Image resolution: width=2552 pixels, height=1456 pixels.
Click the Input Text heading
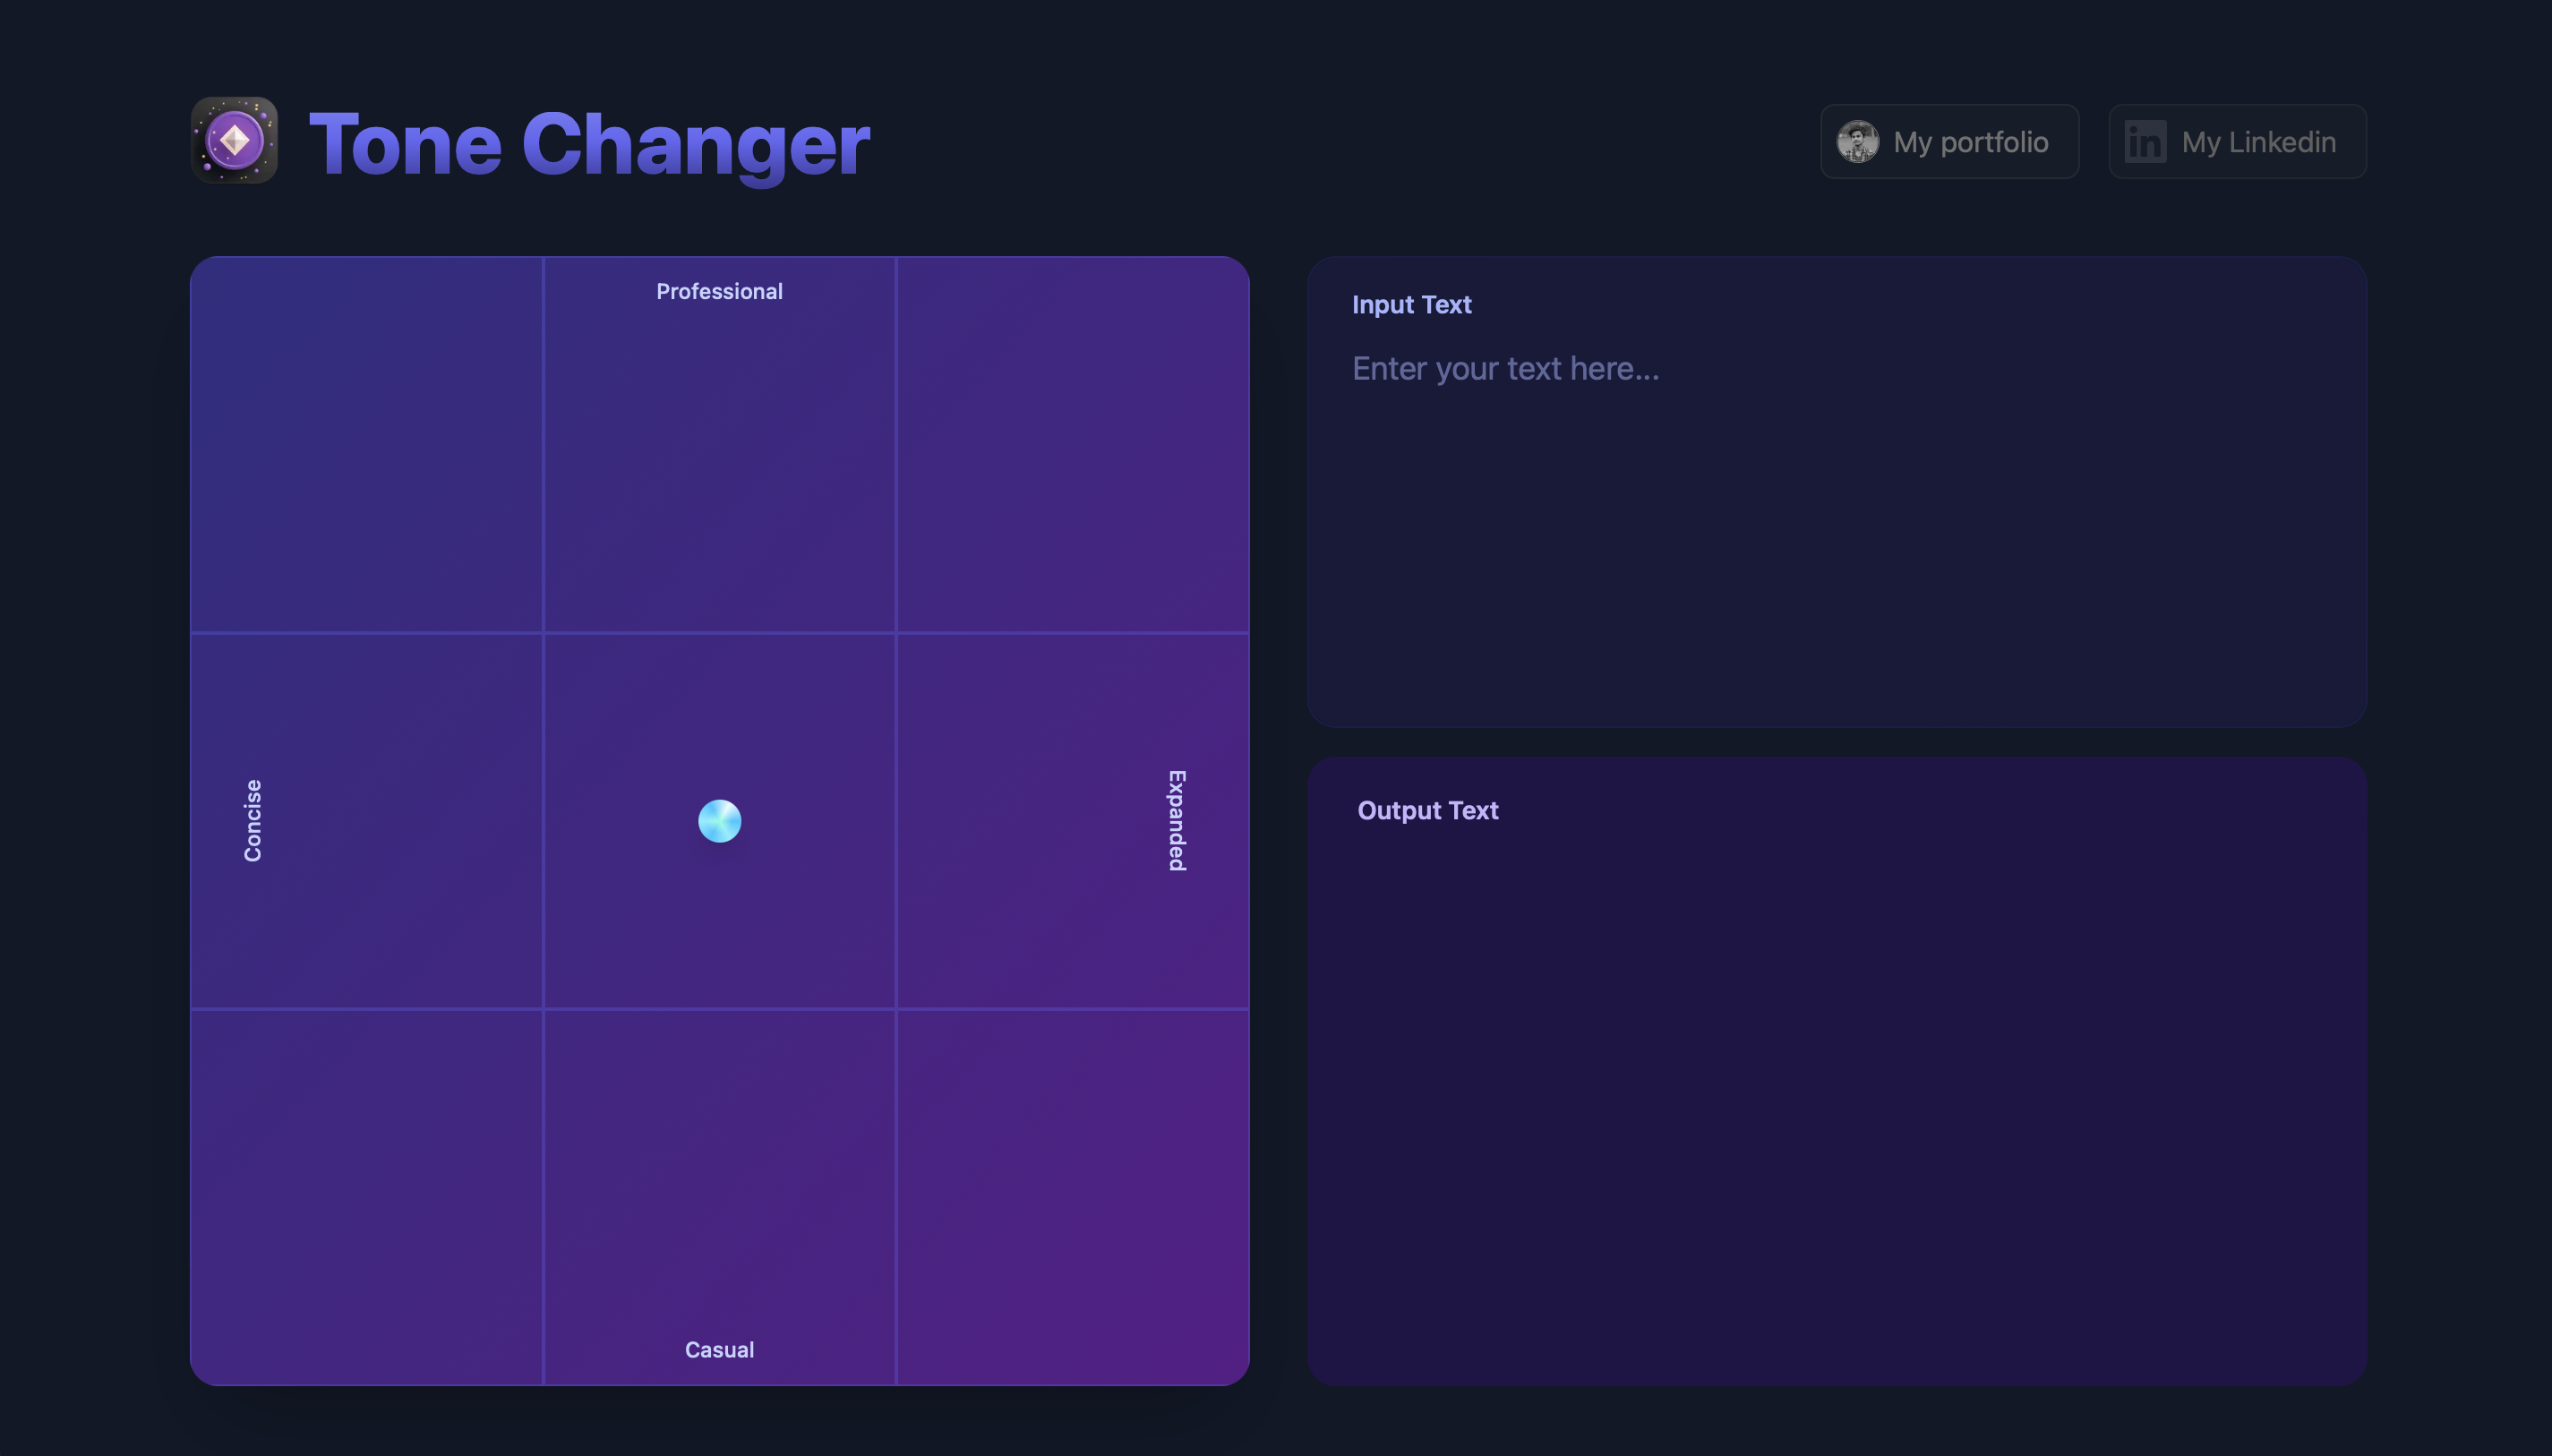pos(1411,304)
